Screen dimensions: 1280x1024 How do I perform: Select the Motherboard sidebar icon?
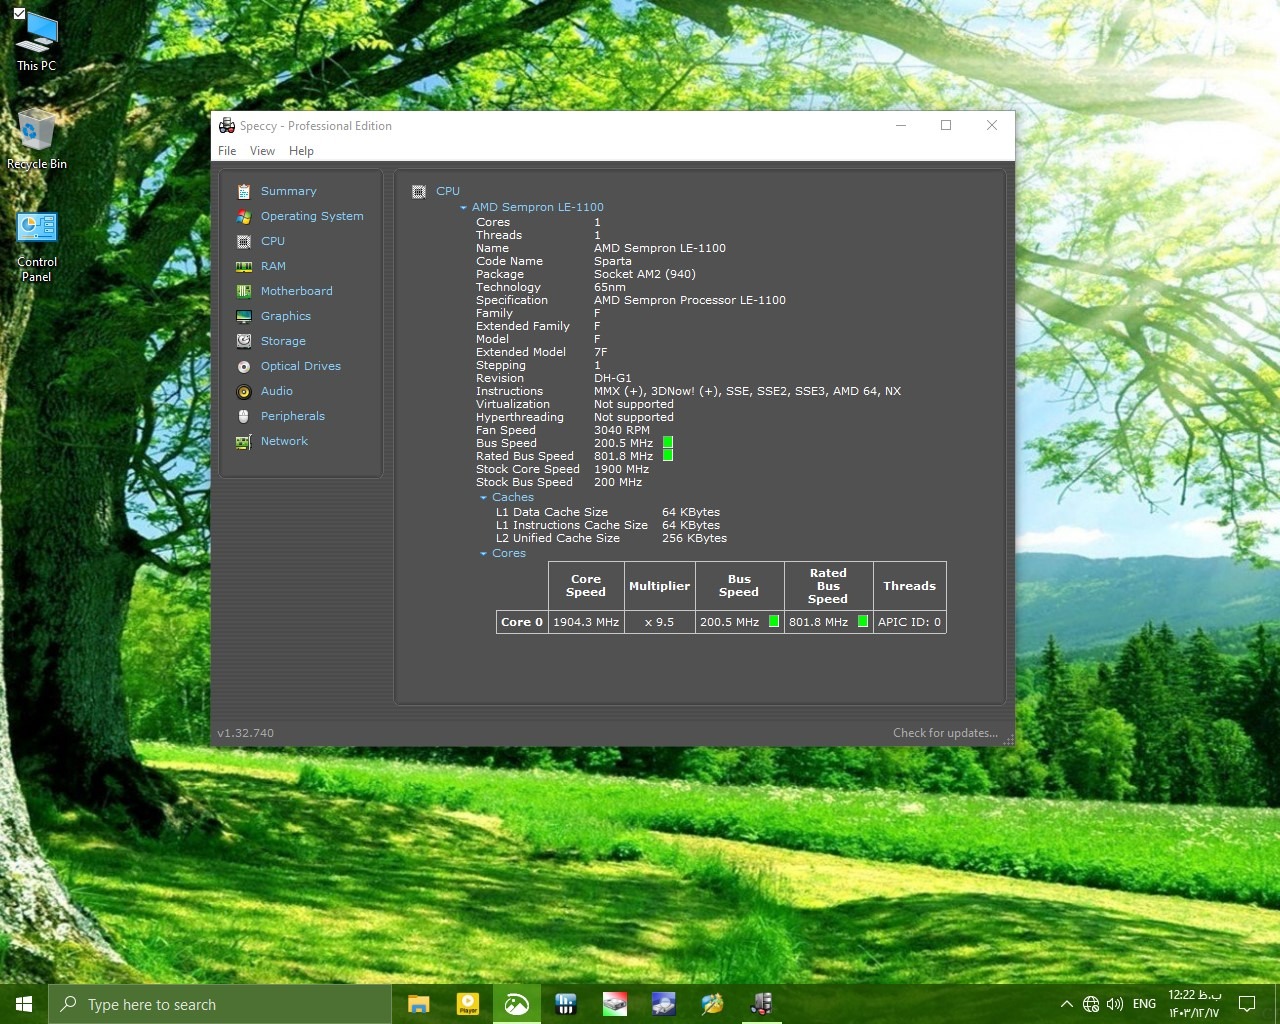pos(243,291)
